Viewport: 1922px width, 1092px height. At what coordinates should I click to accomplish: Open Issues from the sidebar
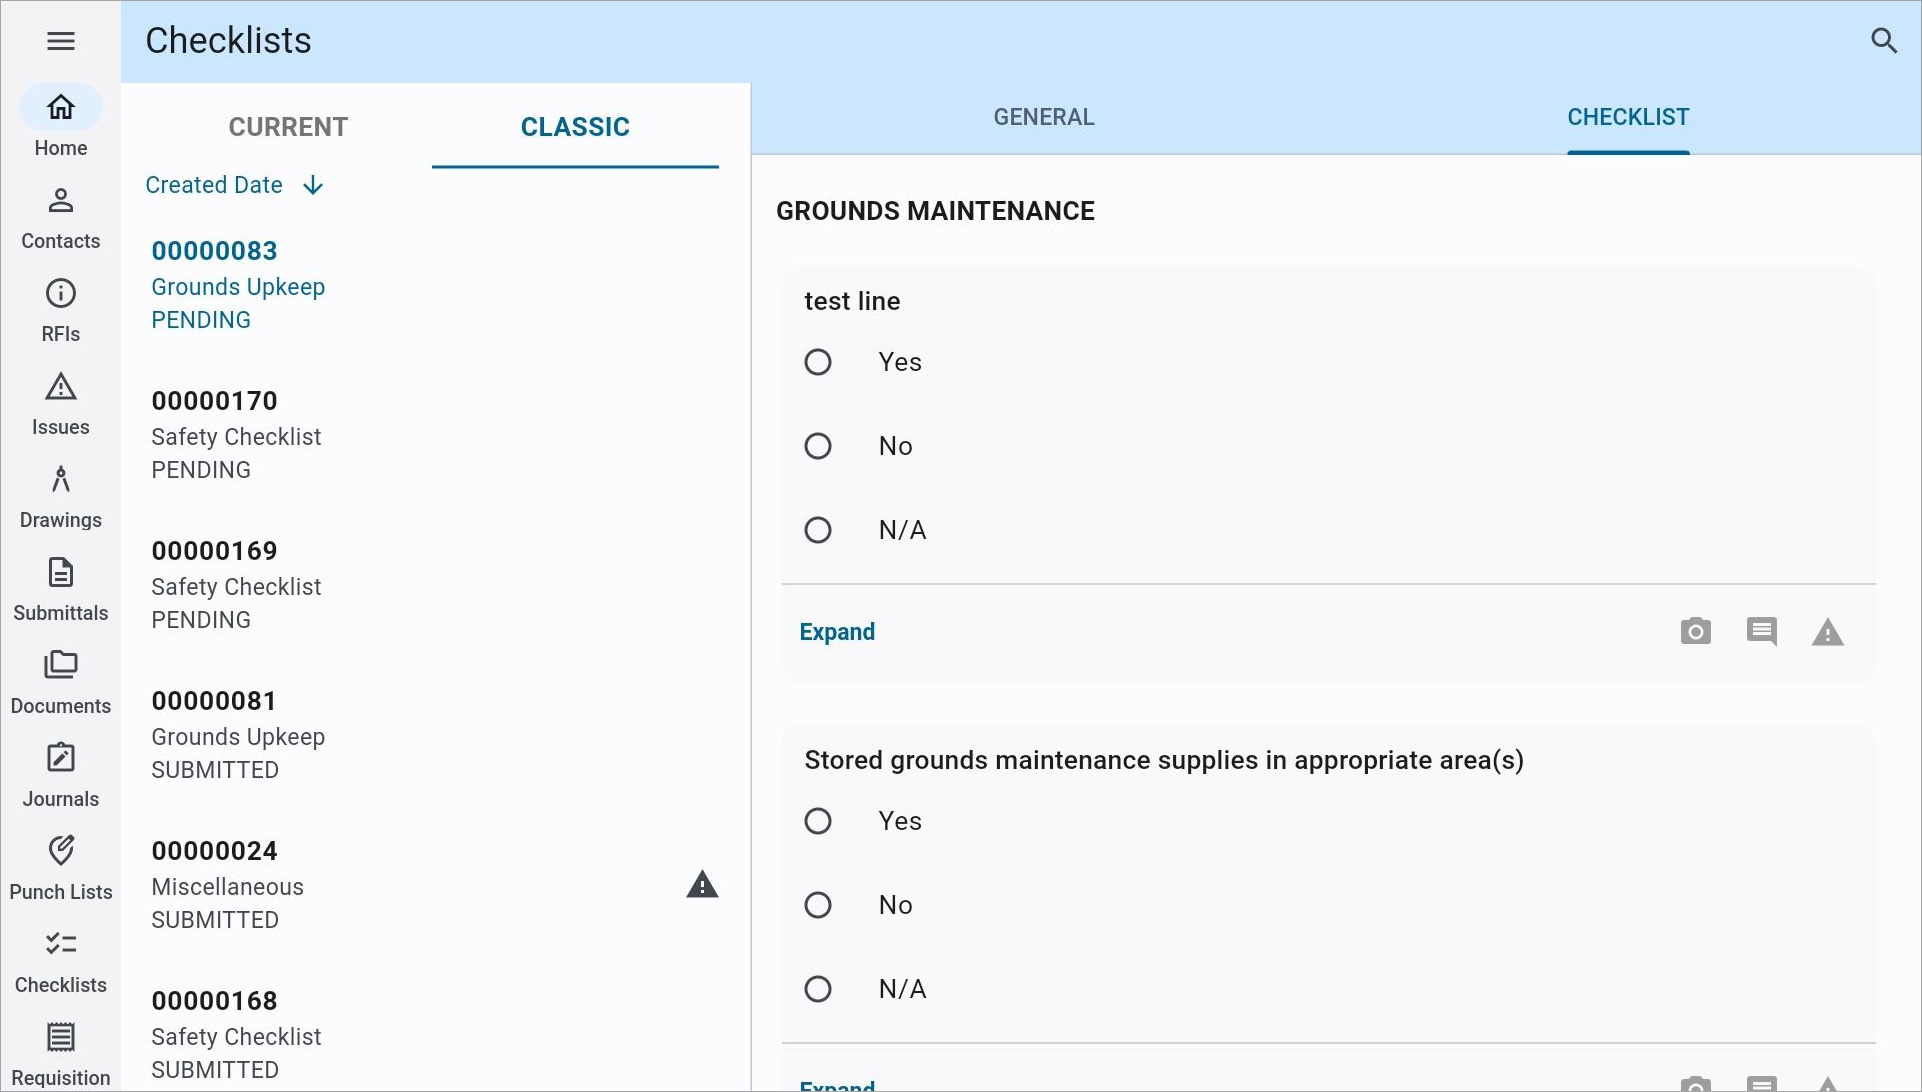[61, 404]
